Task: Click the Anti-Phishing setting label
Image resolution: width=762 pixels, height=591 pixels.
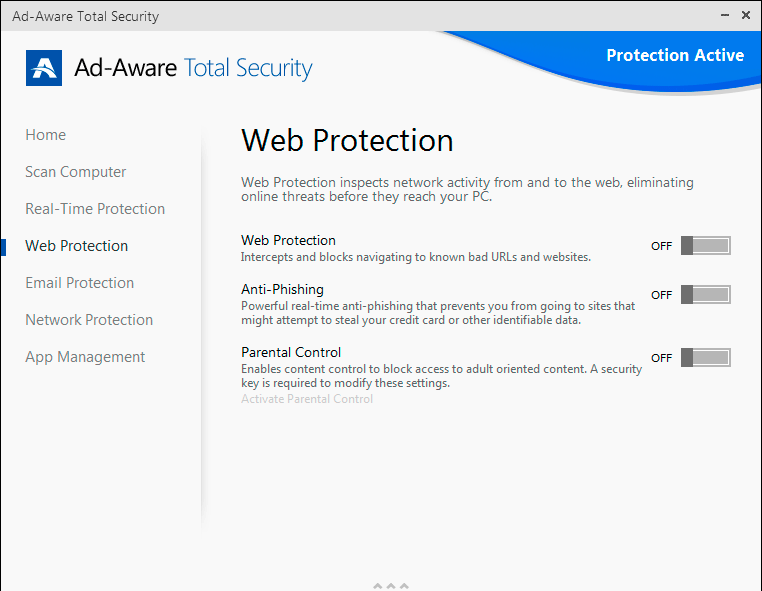Action: (283, 289)
